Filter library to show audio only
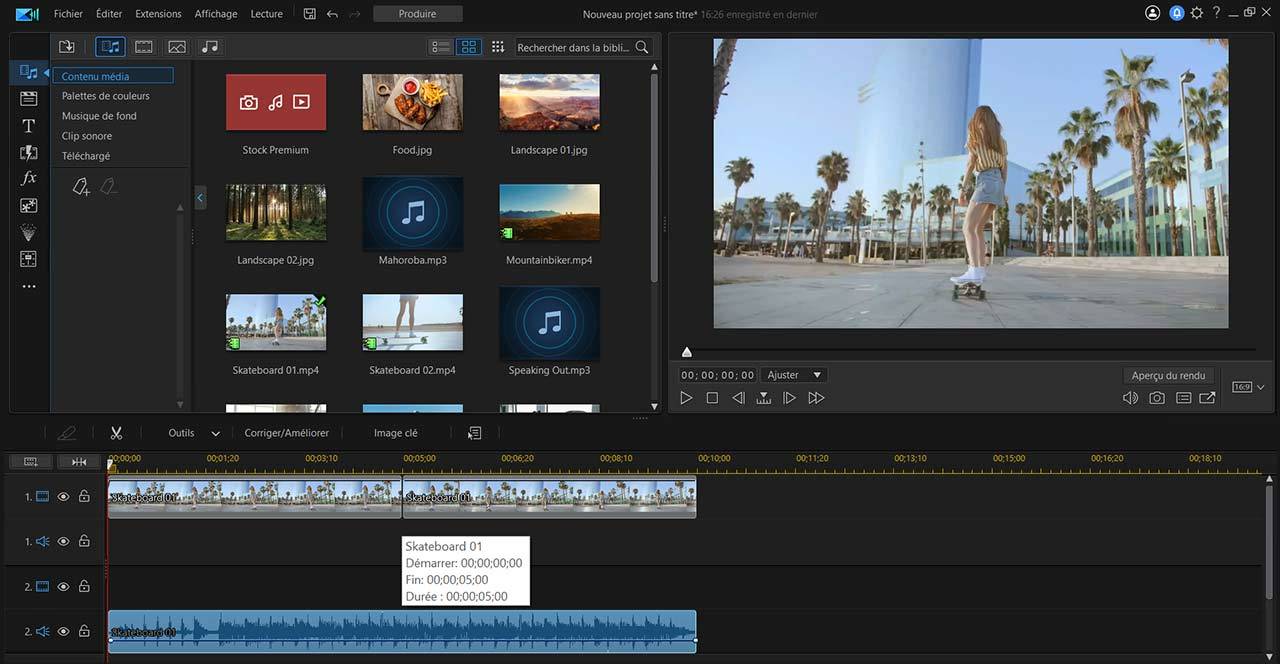The width and height of the screenshot is (1280, 664). [209, 47]
